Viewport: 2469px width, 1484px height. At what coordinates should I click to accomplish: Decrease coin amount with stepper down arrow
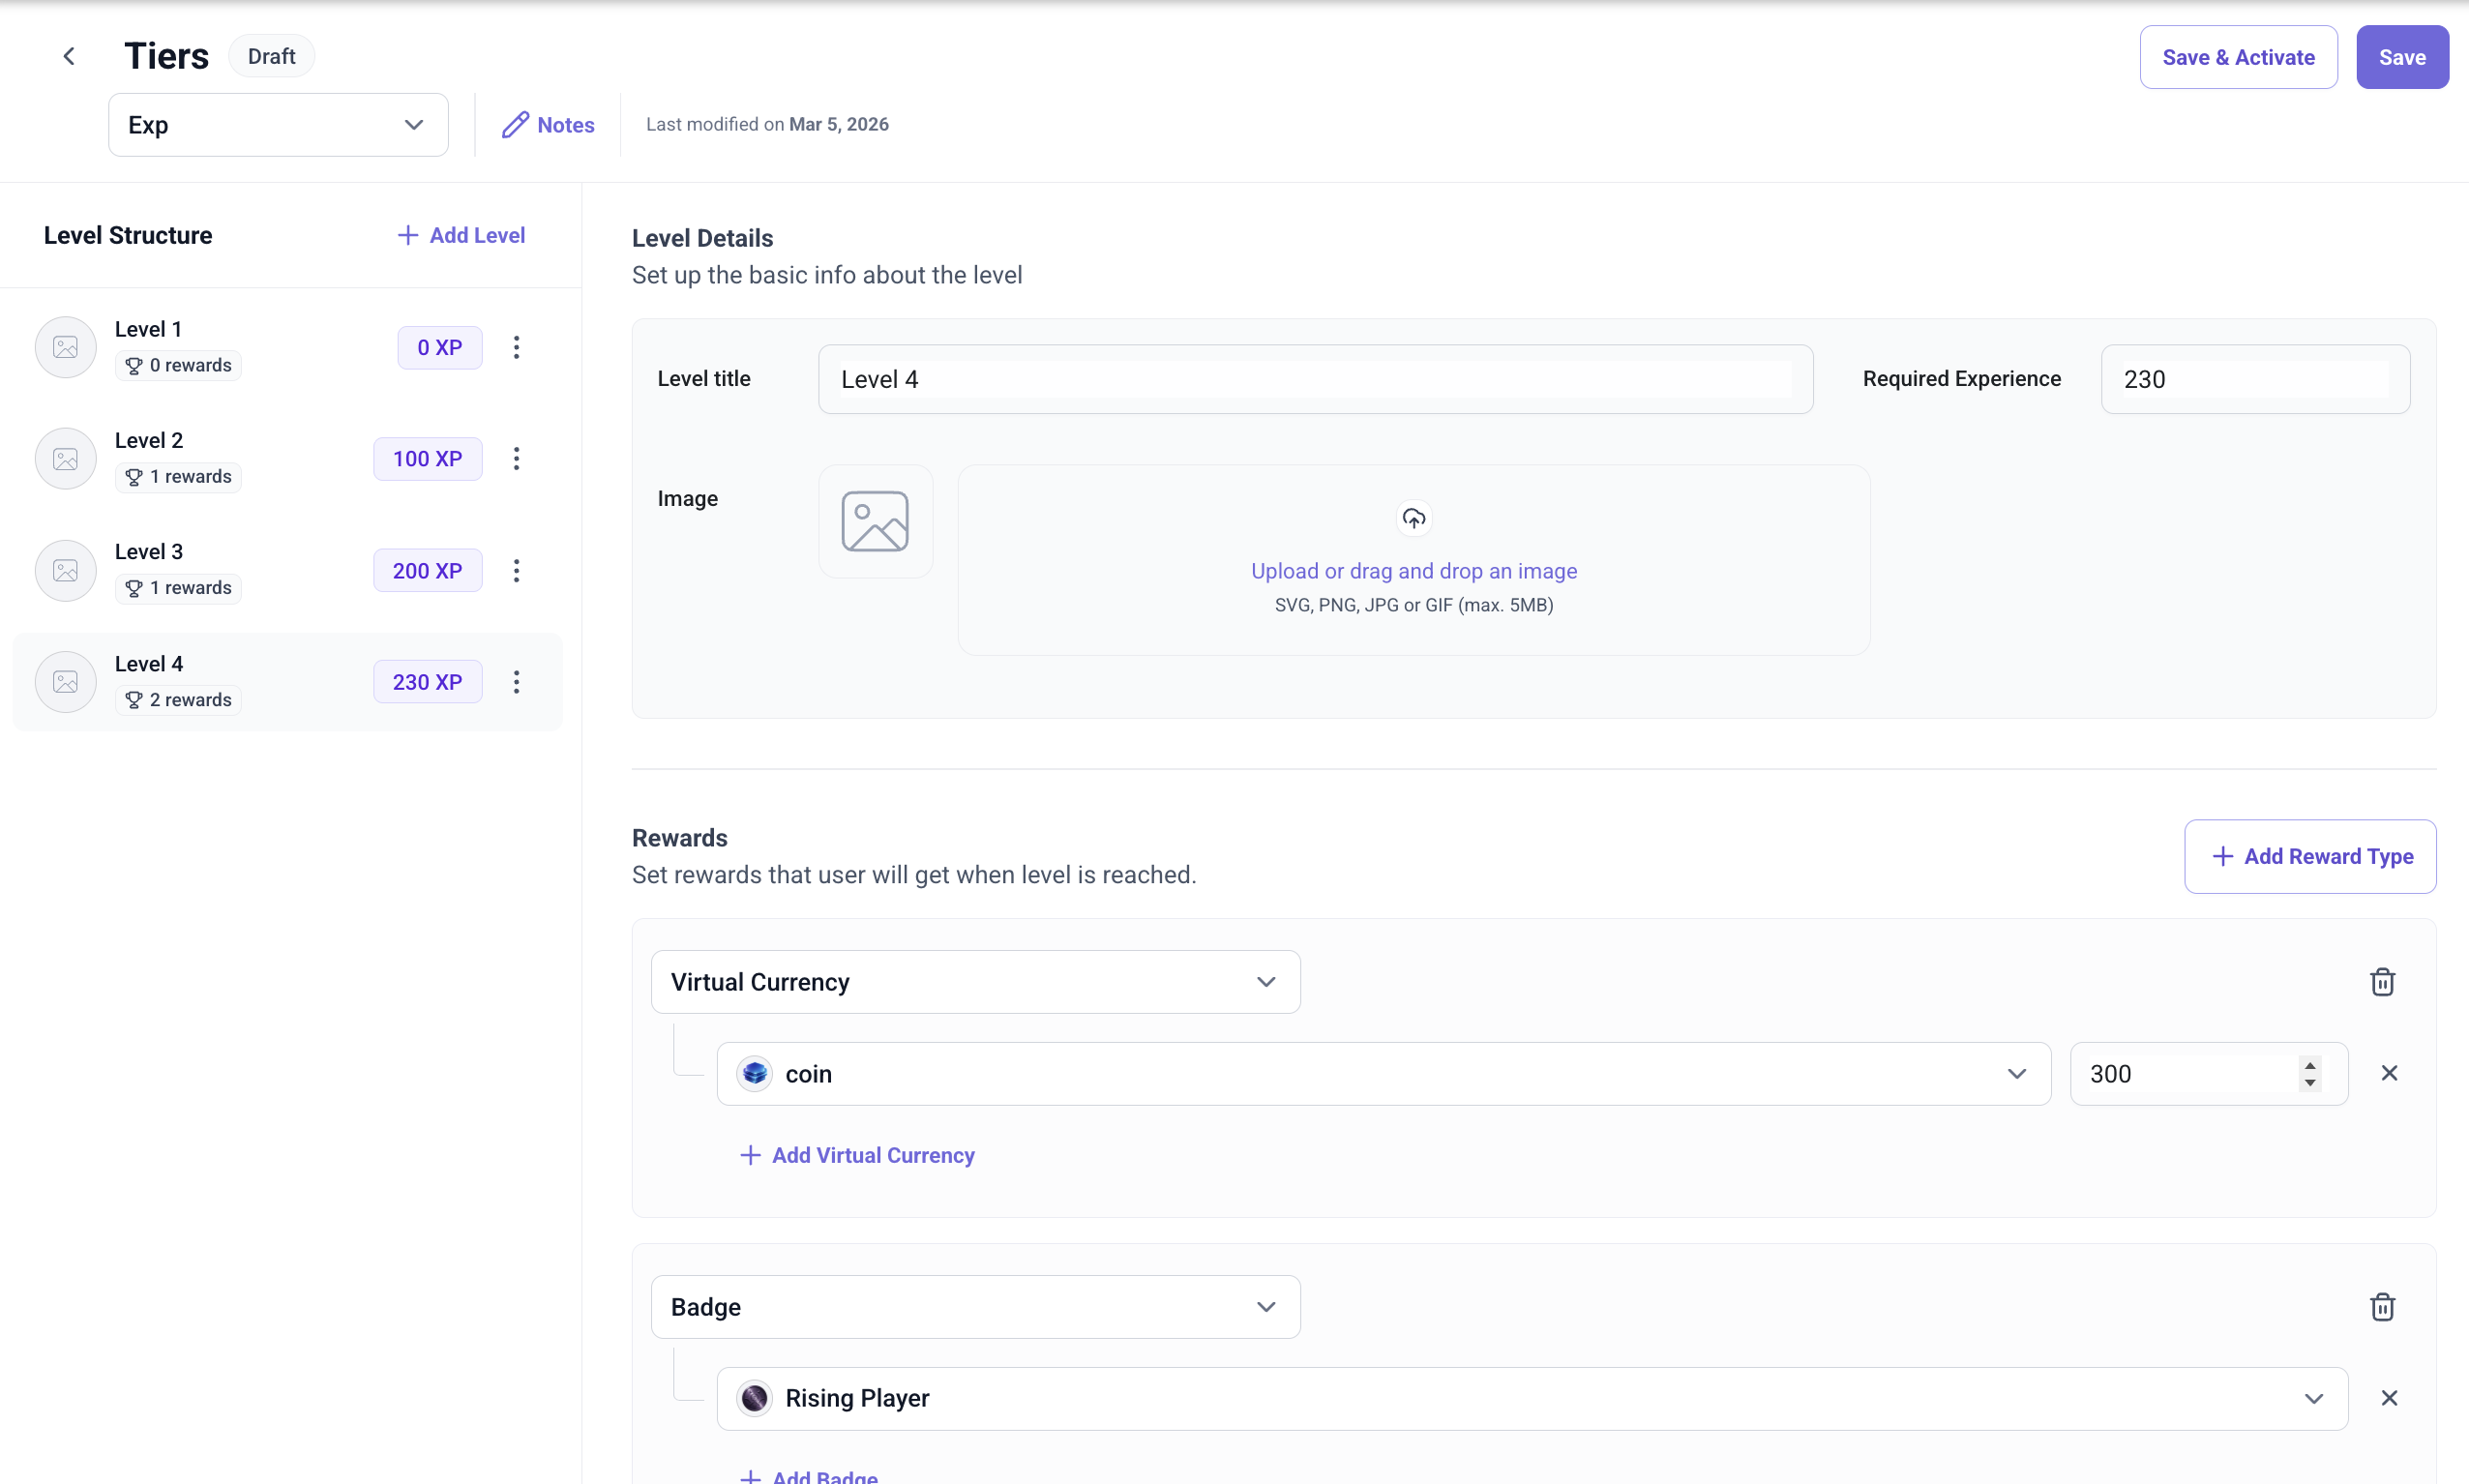[2310, 1083]
